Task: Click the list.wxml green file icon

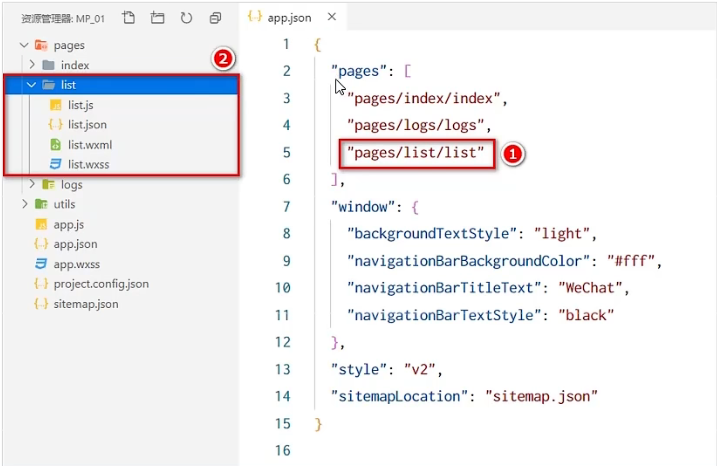Action: (55, 145)
